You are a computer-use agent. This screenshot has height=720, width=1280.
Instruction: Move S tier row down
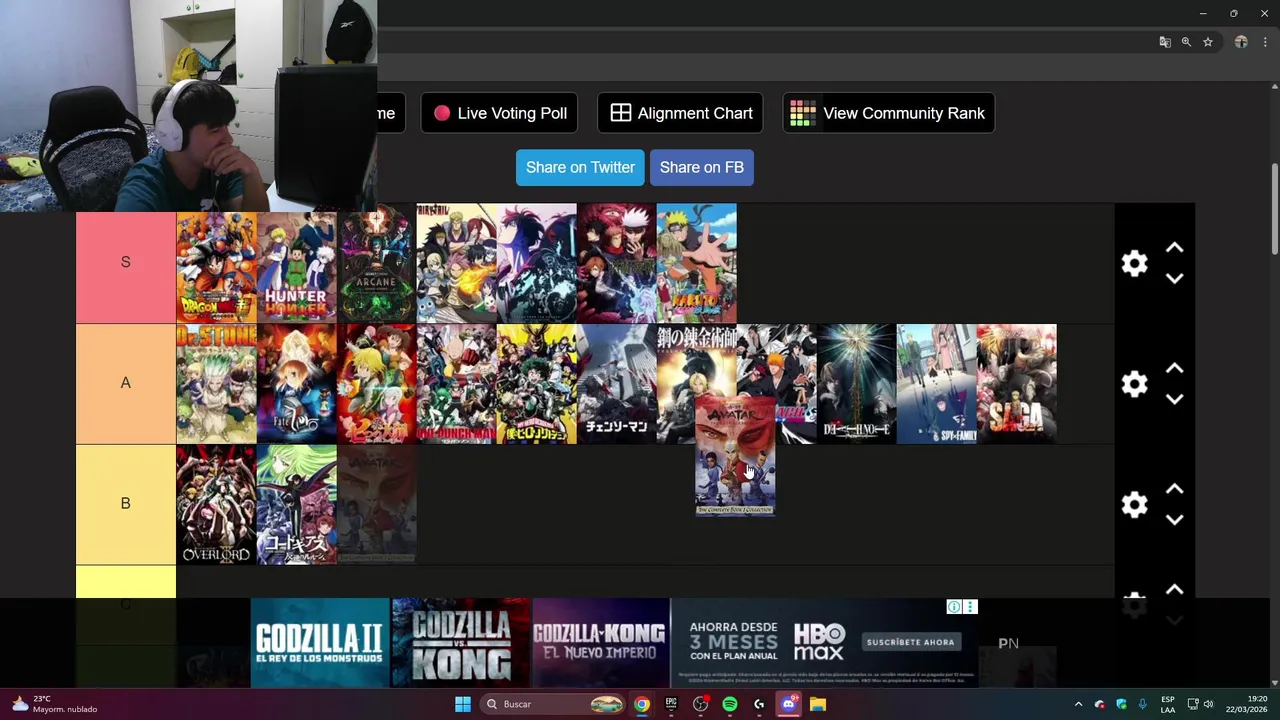[1174, 278]
